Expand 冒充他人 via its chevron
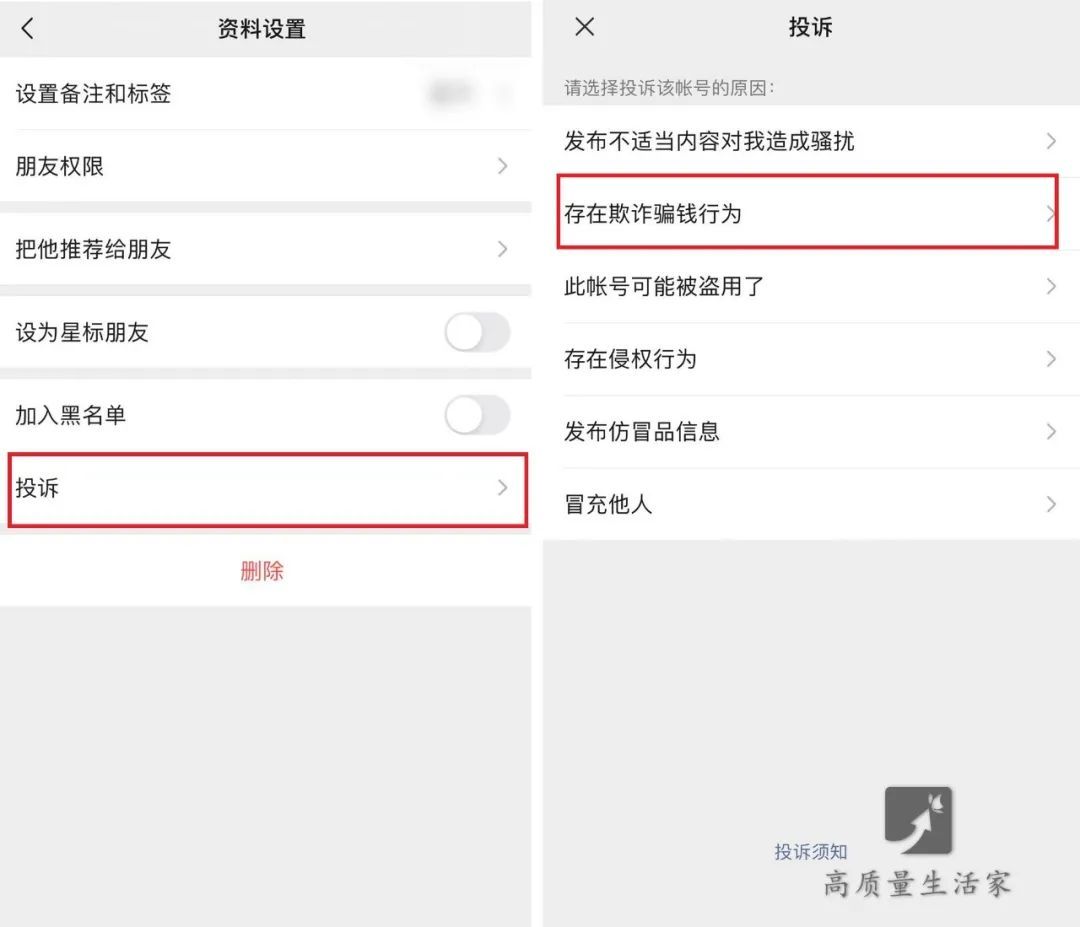The width and height of the screenshot is (1080, 927). 1051,504
